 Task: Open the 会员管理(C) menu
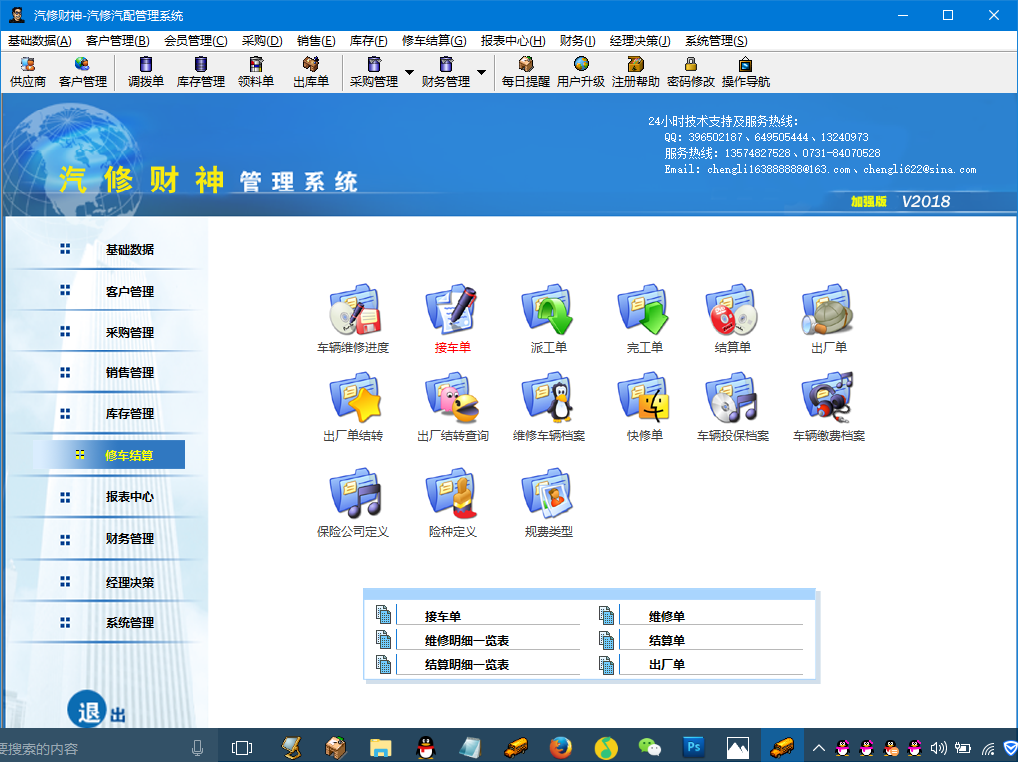(195, 41)
